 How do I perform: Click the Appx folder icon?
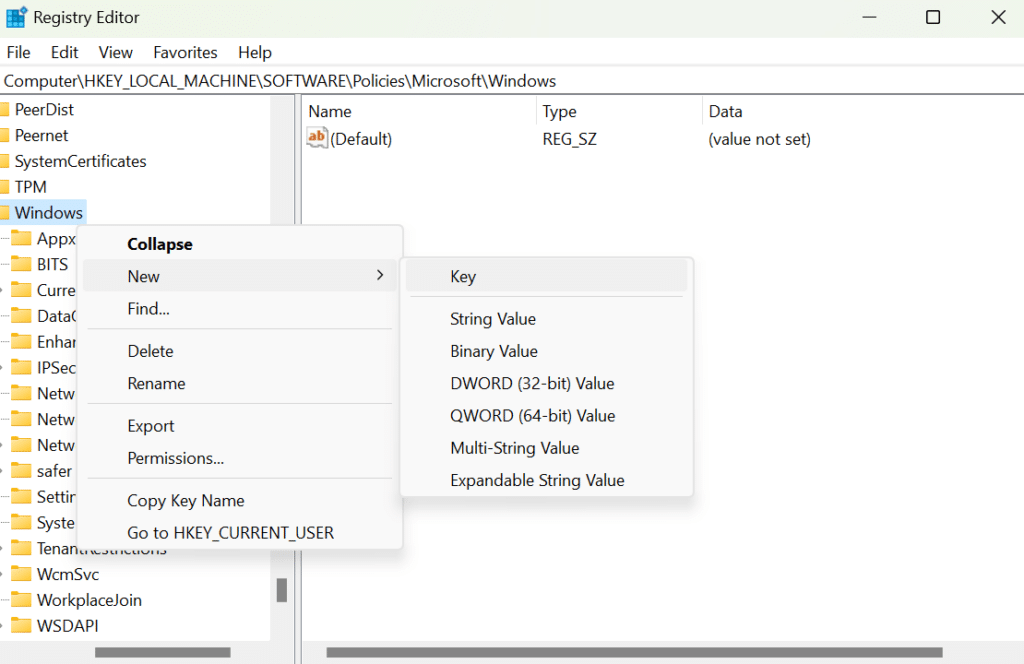22,238
